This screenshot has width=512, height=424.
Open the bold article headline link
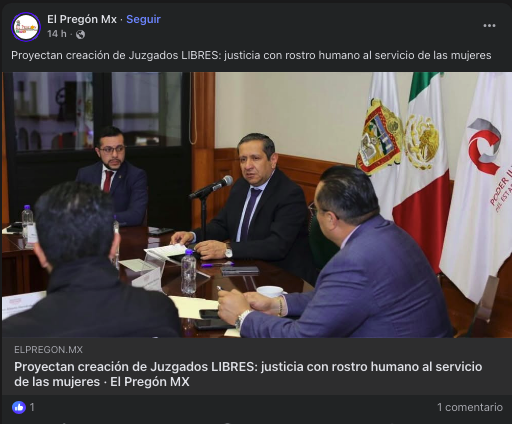(x=248, y=374)
